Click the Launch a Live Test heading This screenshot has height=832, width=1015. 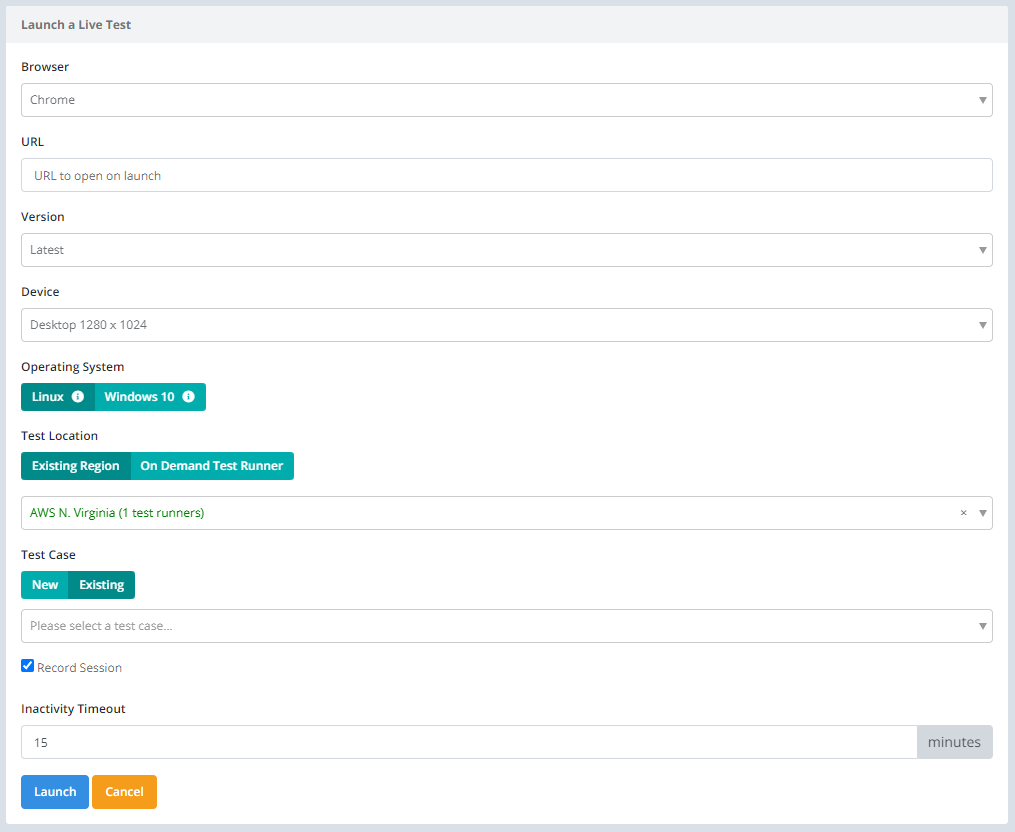coord(76,25)
